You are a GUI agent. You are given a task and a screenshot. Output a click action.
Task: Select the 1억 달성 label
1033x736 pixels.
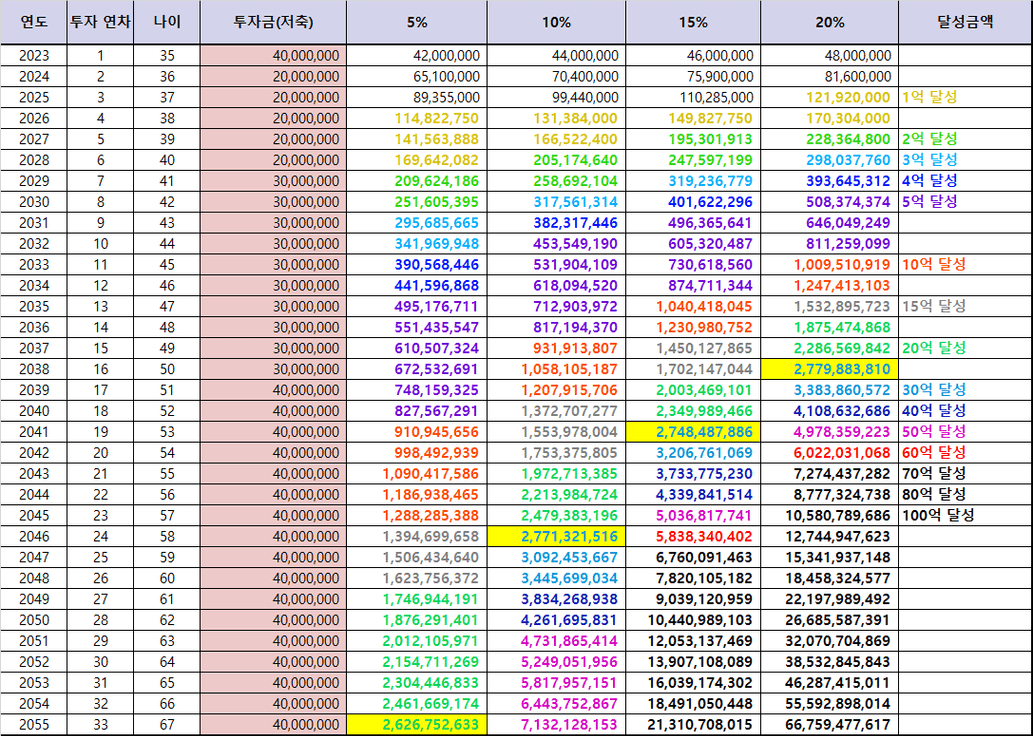tap(930, 98)
